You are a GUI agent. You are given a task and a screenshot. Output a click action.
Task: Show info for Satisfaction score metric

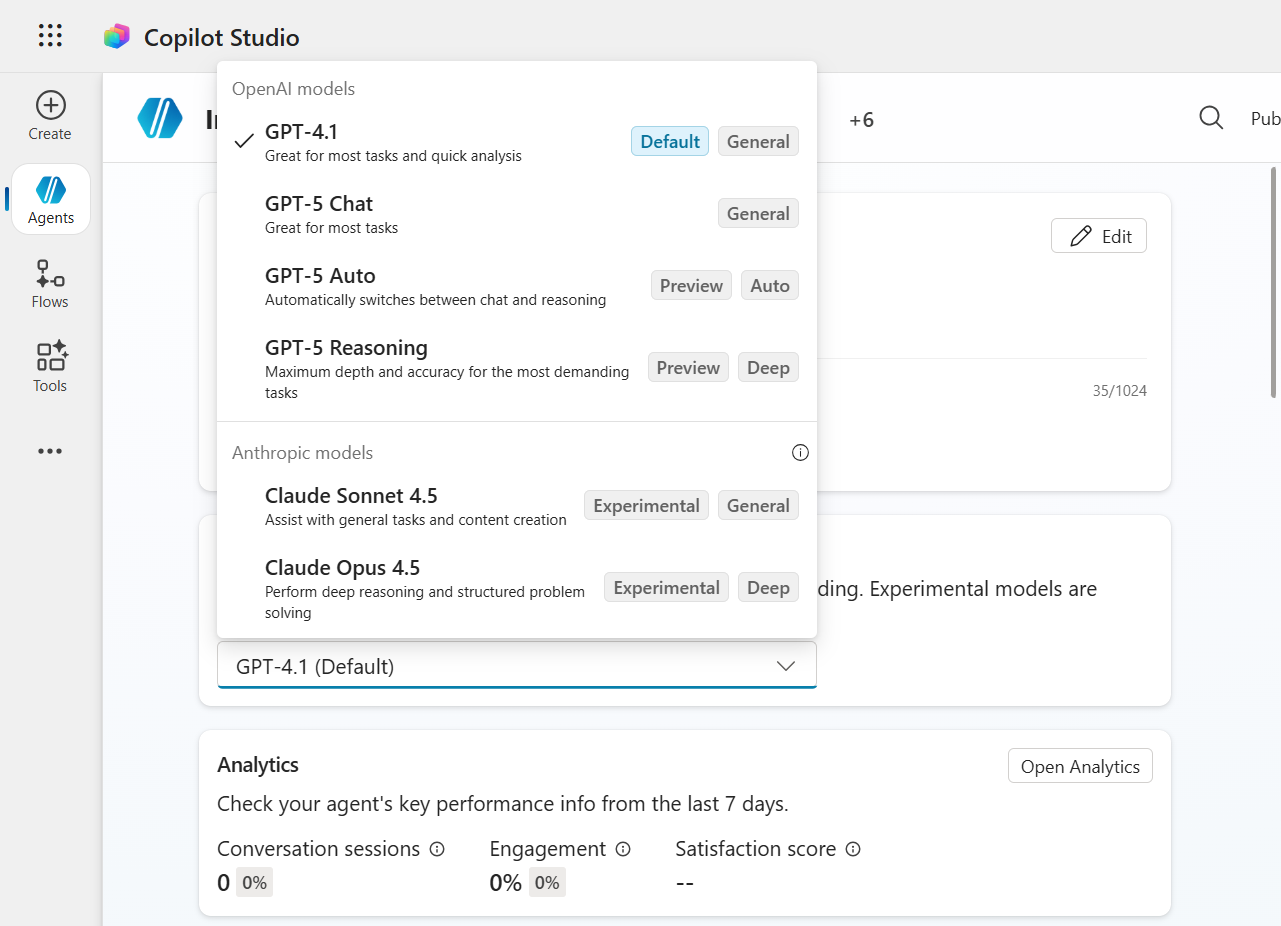click(x=853, y=849)
